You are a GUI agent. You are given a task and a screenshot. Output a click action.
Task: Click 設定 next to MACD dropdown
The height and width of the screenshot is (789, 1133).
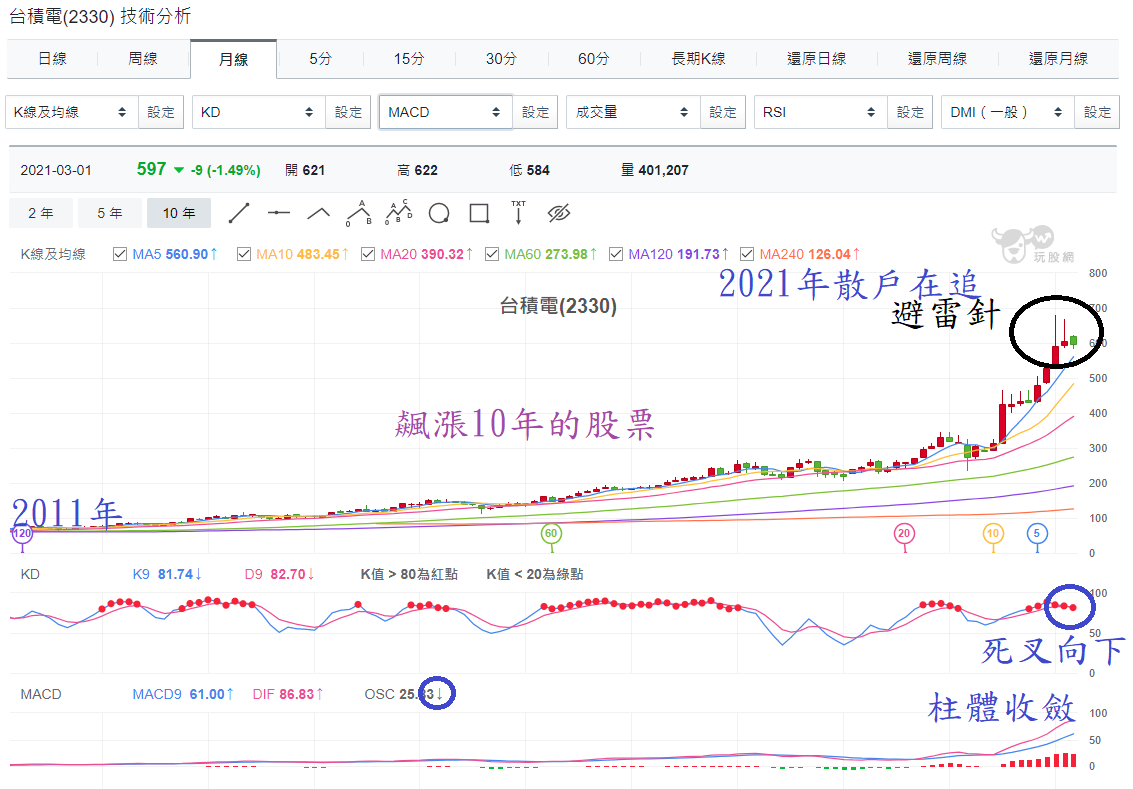[535, 112]
